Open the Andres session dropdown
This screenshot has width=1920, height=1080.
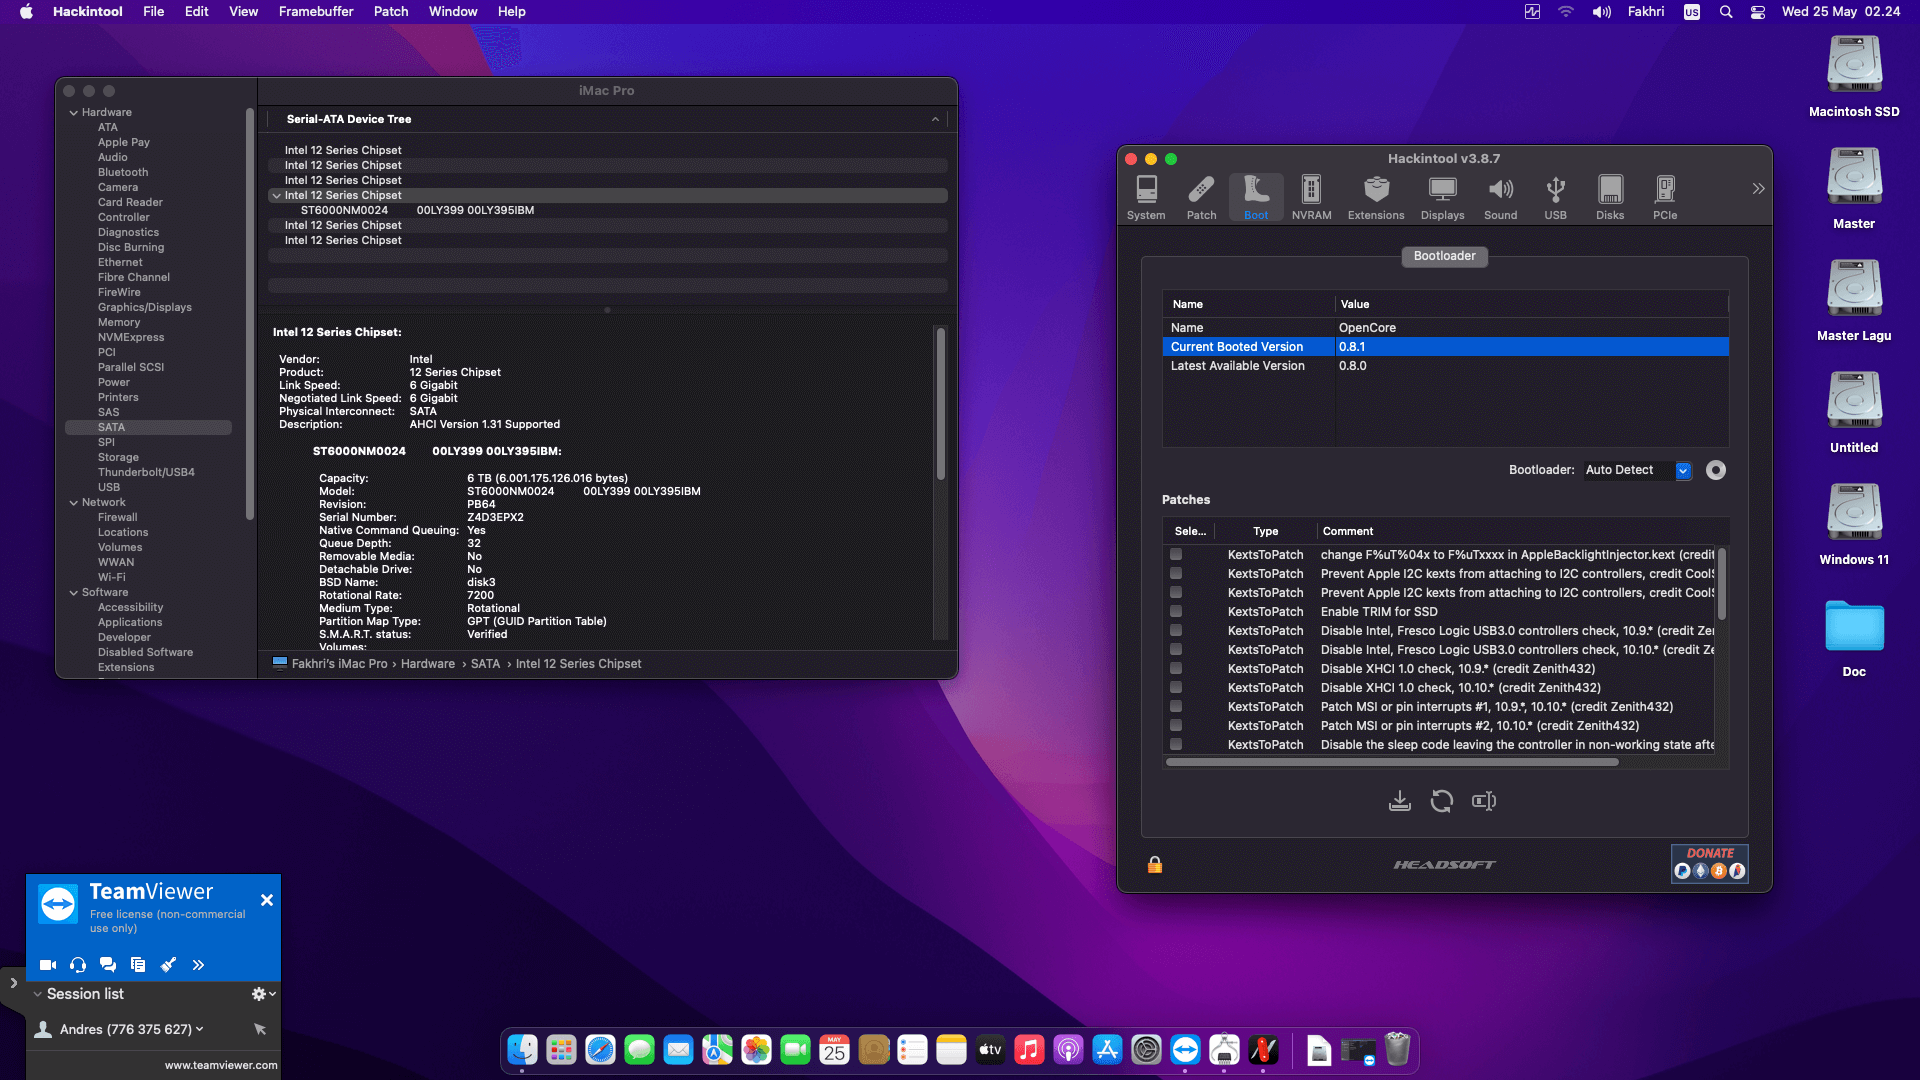[200, 1029]
